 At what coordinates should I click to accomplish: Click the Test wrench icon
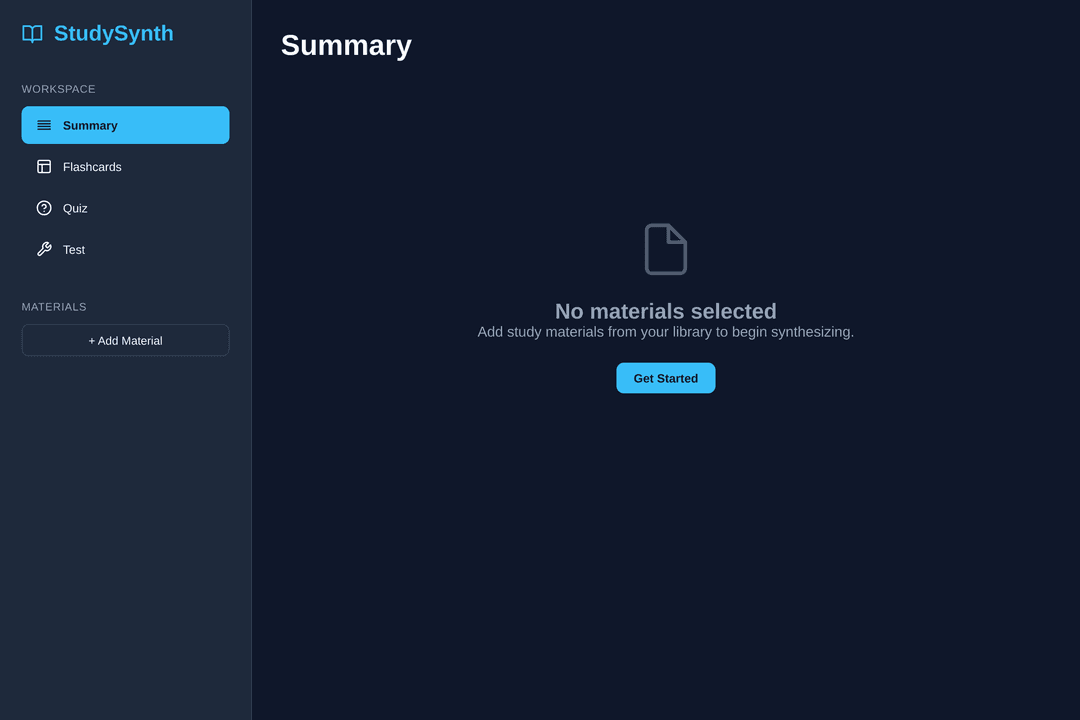pos(44,249)
